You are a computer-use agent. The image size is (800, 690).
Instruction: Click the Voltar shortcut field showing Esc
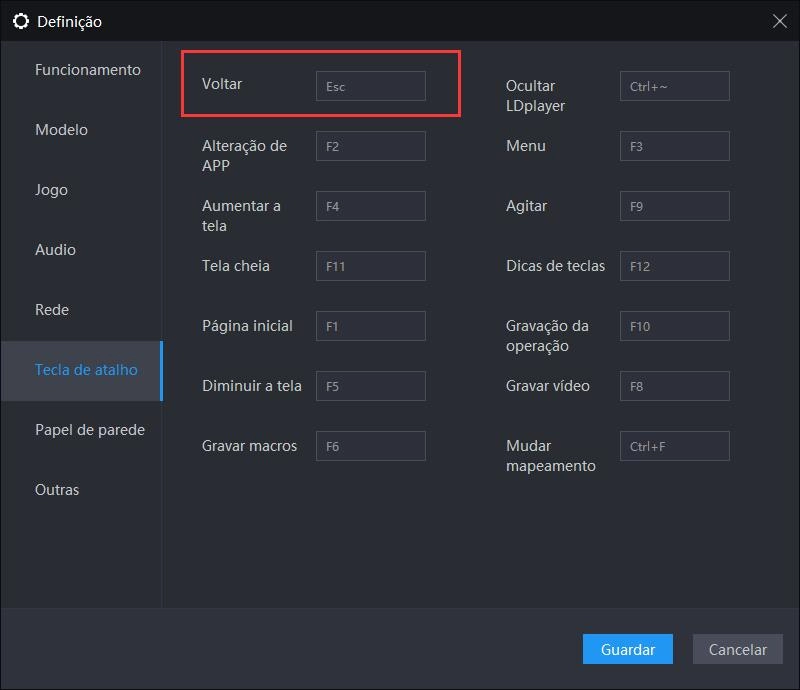[370, 86]
